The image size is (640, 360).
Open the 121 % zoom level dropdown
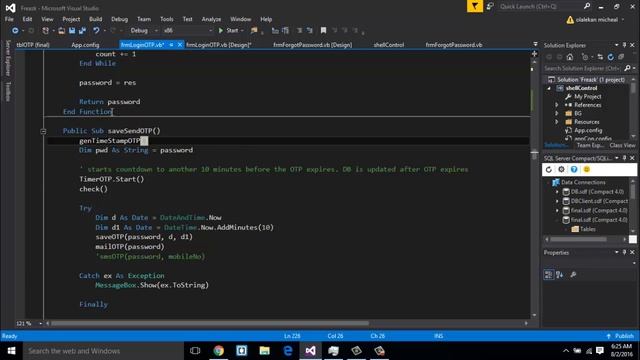click(29, 323)
